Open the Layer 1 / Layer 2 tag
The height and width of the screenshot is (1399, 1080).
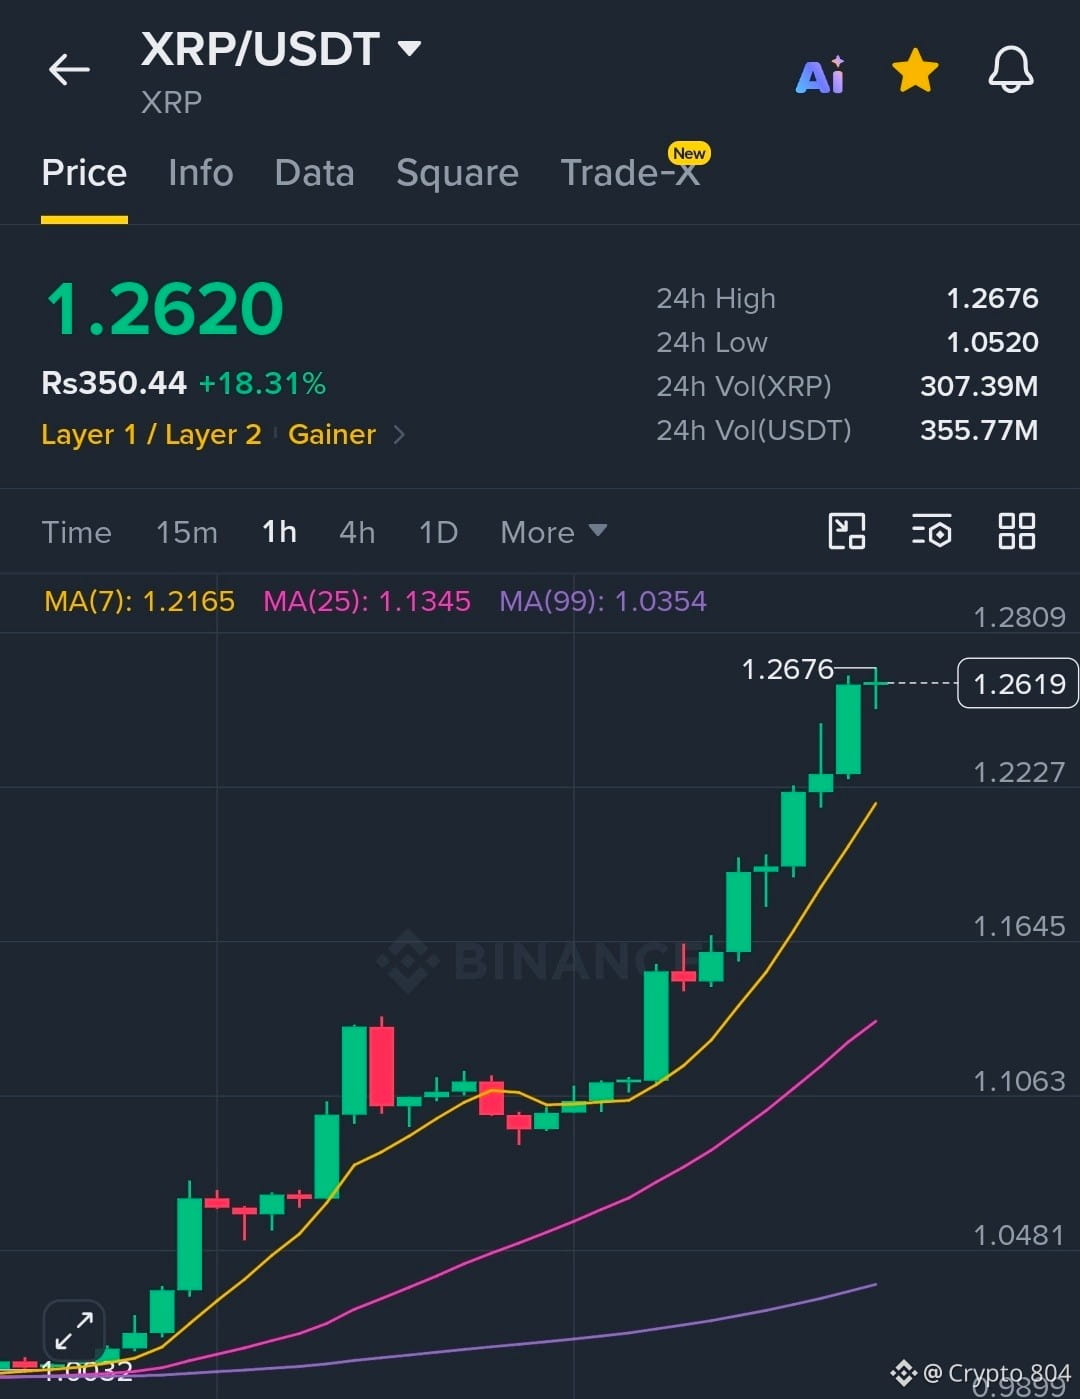point(151,434)
